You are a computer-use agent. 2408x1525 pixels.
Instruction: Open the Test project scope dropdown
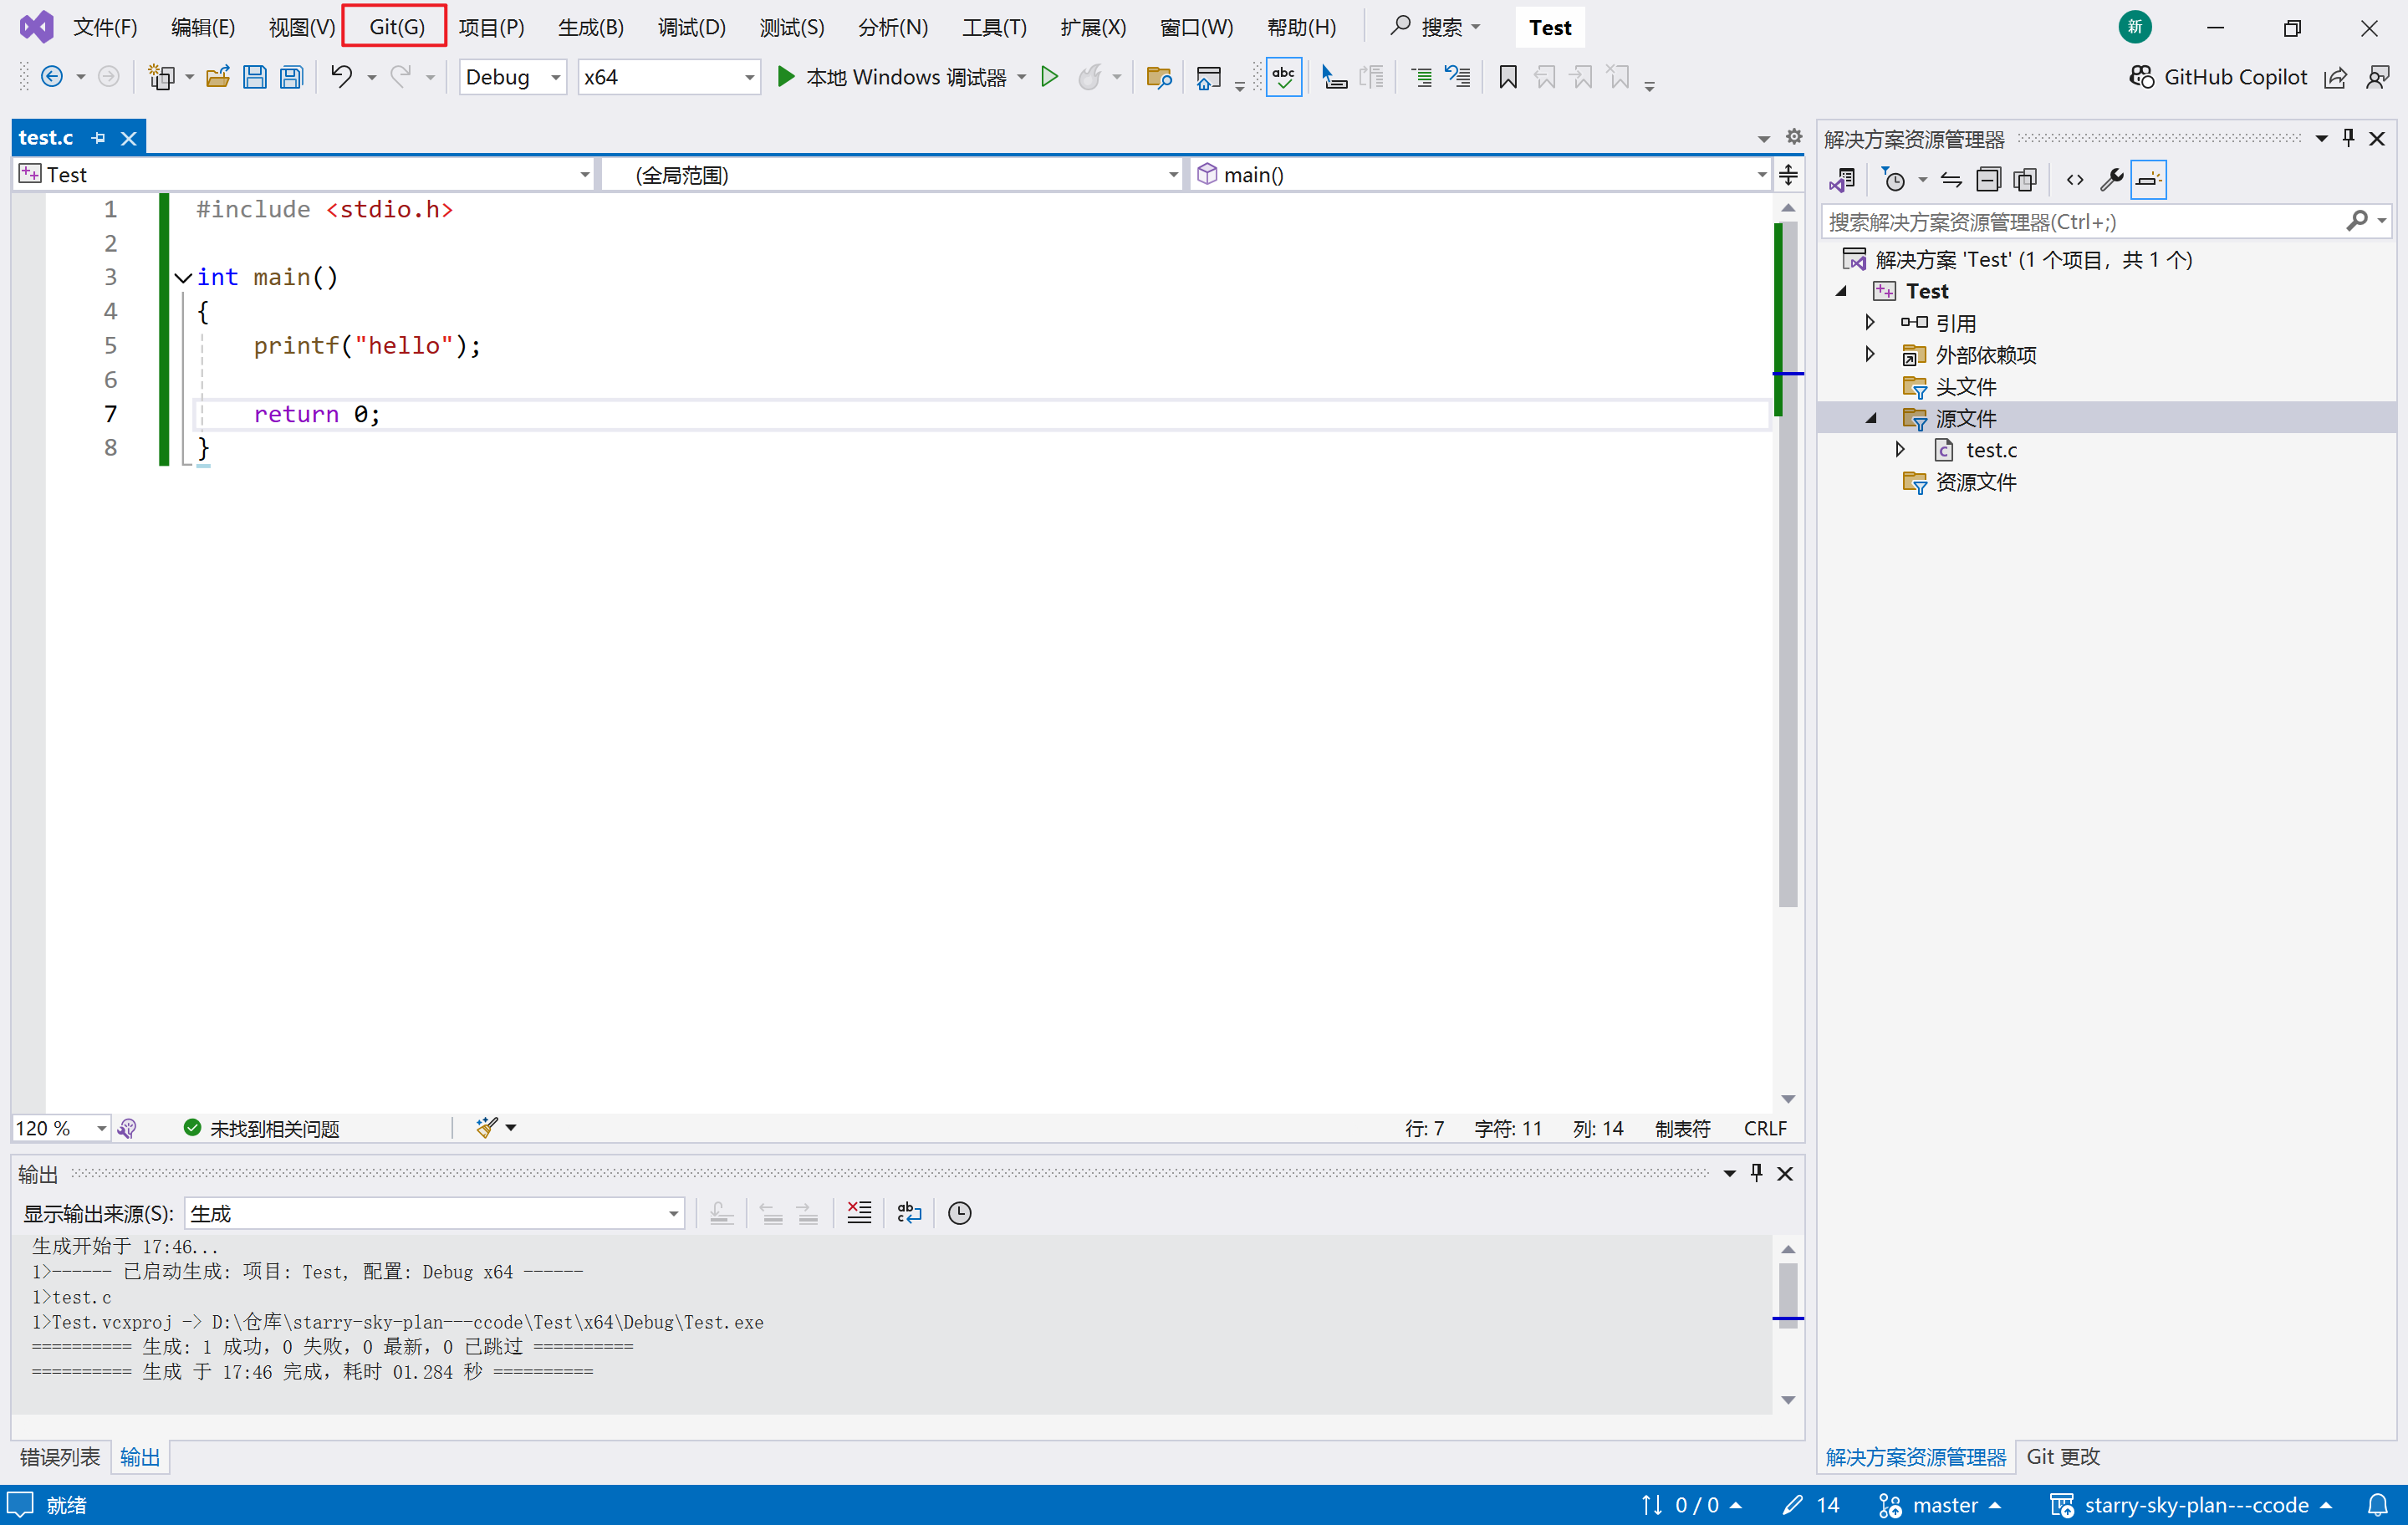[304, 174]
